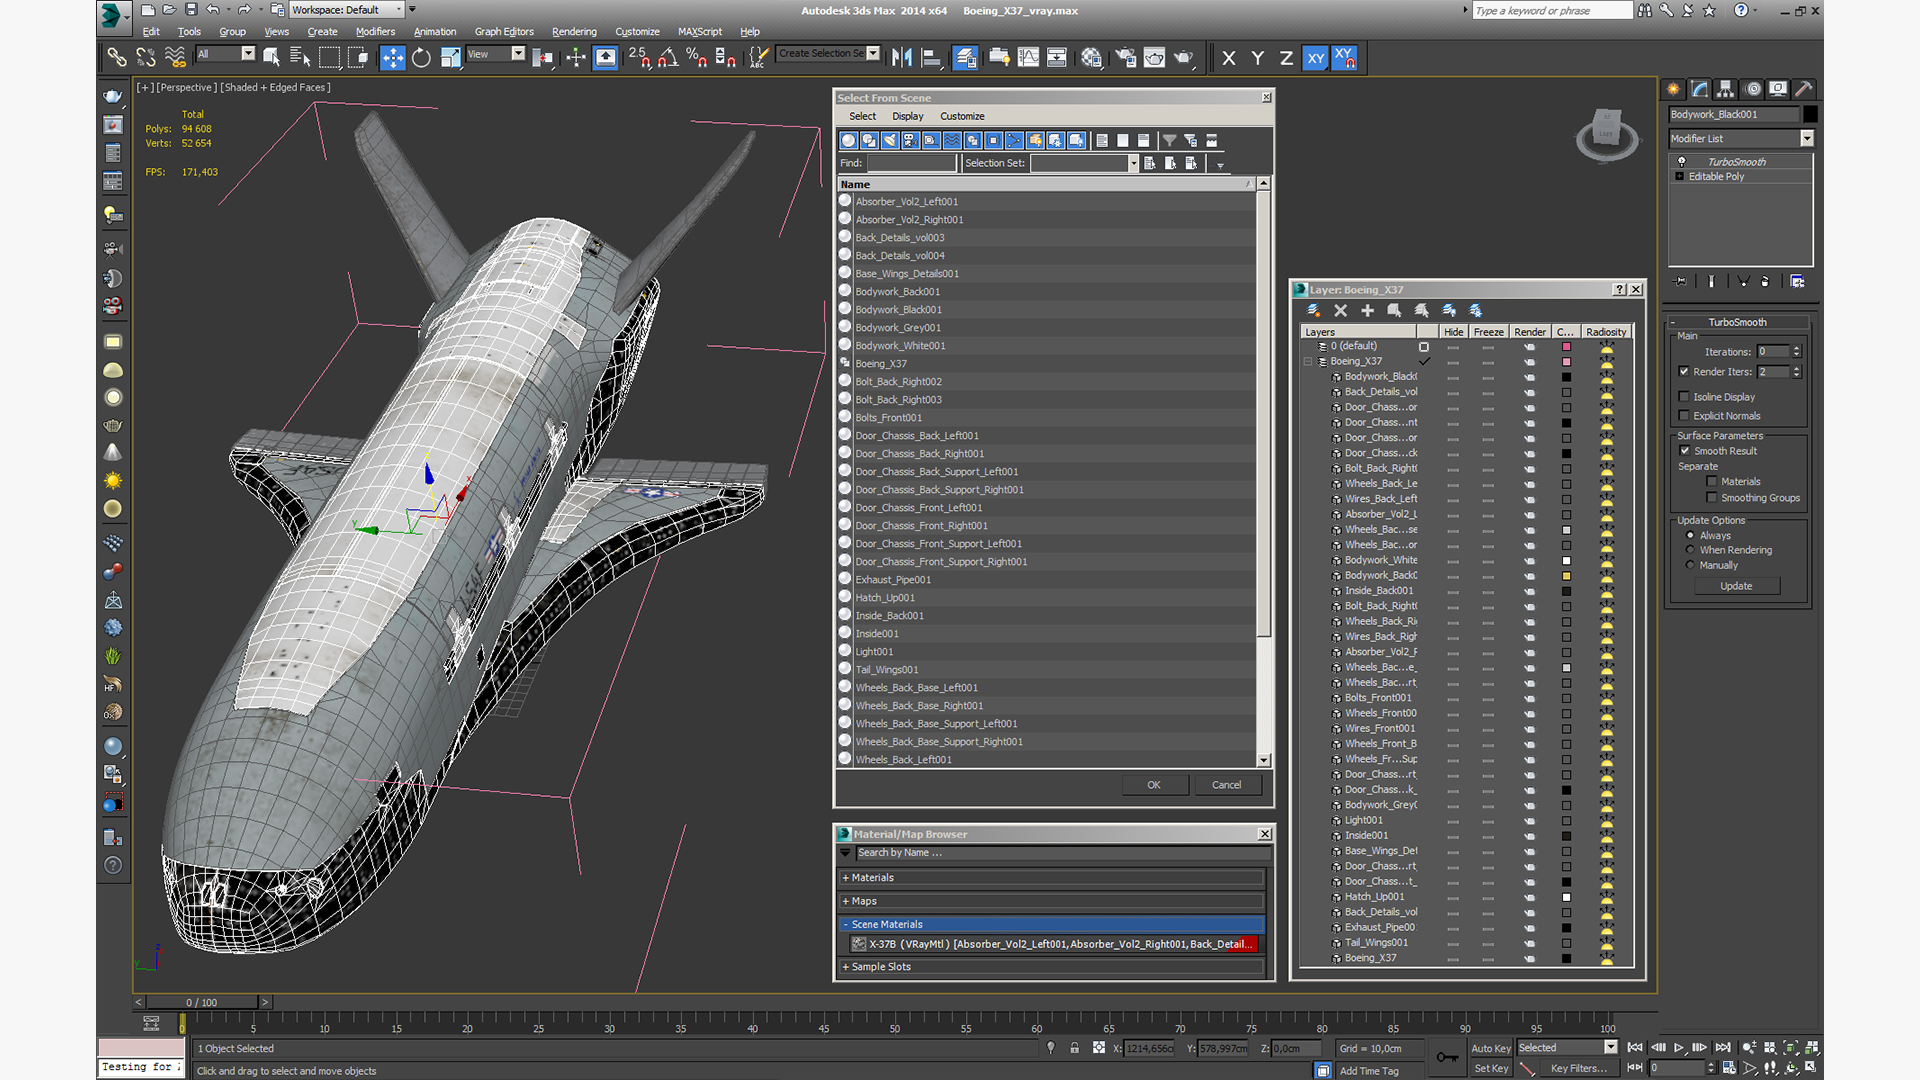
Task: Toggle the selection lock padlock icon
Action: (x=1075, y=1048)
